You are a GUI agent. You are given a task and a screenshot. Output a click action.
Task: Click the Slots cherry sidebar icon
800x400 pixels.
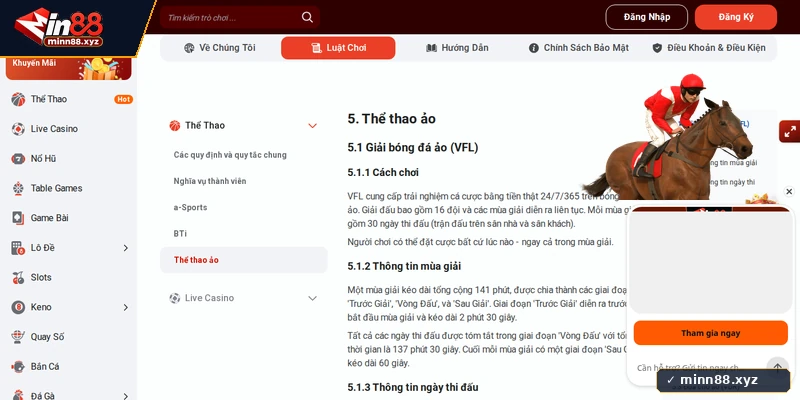point(18,278)
